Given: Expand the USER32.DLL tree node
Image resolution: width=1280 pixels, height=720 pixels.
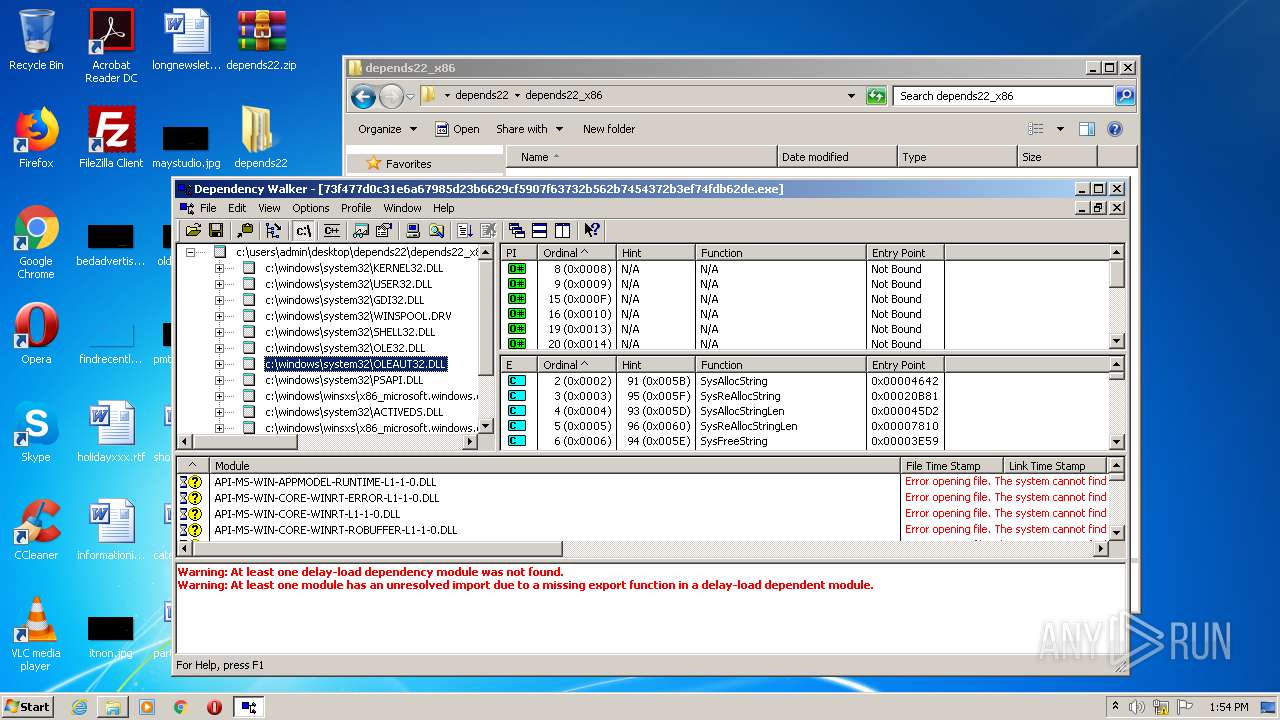Looking at the screenshot, I should pyautogui.click(x=219, y=284).
